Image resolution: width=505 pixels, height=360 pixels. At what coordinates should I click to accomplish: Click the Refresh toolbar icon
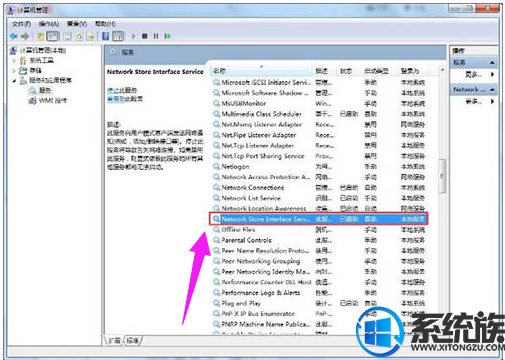tap(79, 36)
